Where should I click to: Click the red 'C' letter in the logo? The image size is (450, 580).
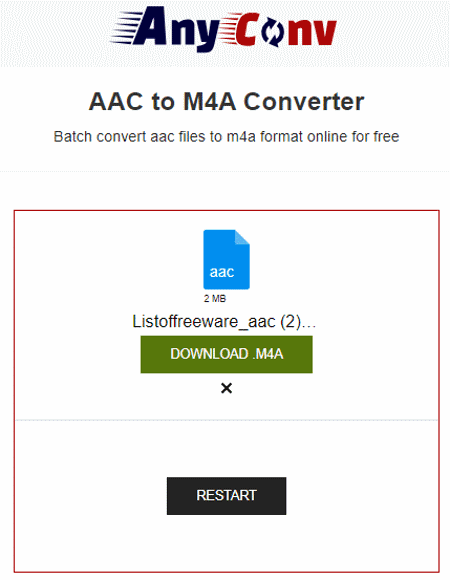[248, 30]
